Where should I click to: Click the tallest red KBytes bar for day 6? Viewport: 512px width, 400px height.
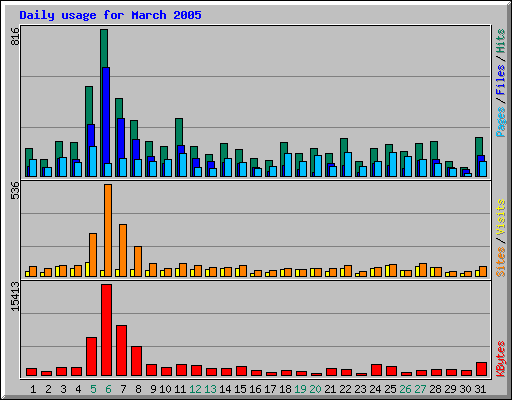tap(107, 330)
